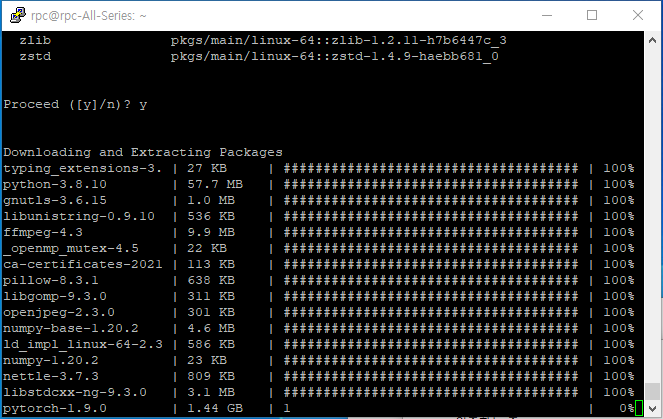This screenshot has height=419, width=663.
Task: Click the ffmpeg-4.3 package name
Action: tap(43, 233)
